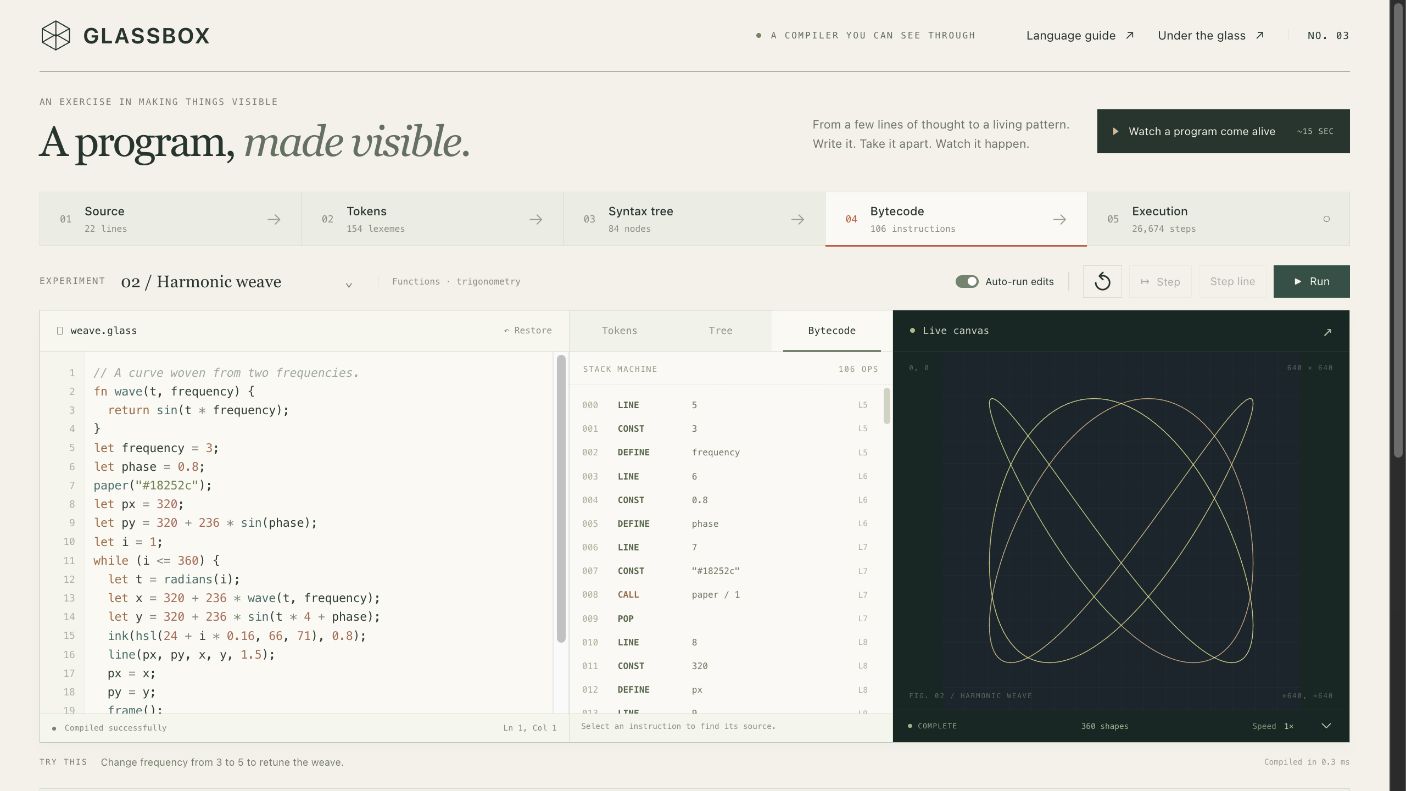Viewport: 1406px width, 791px height.
Task: Click the bytecode panel scrollbar
Action: tap(887, 407)
